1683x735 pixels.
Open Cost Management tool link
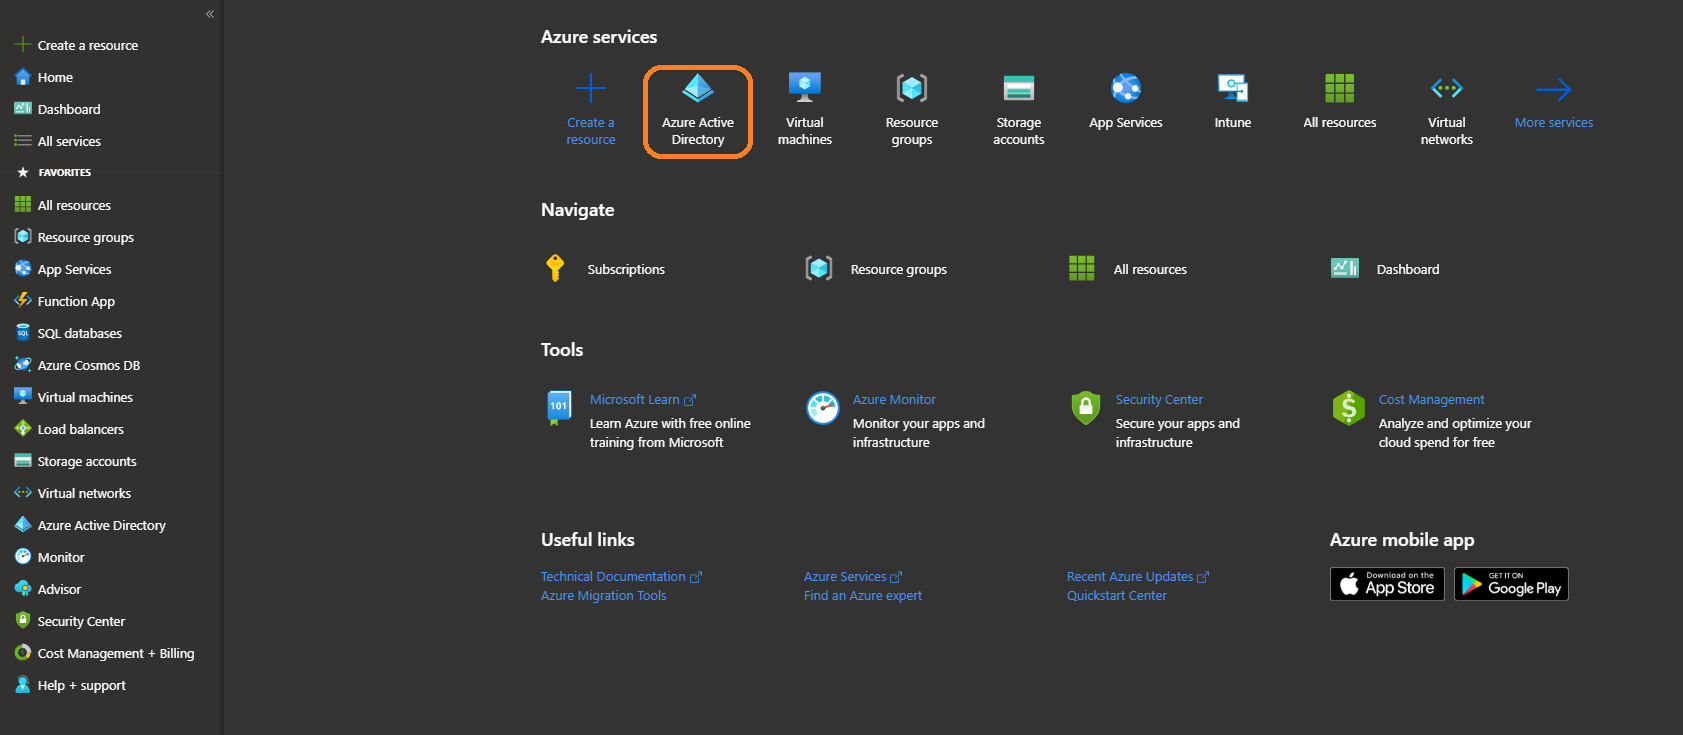coord(1431,400)
